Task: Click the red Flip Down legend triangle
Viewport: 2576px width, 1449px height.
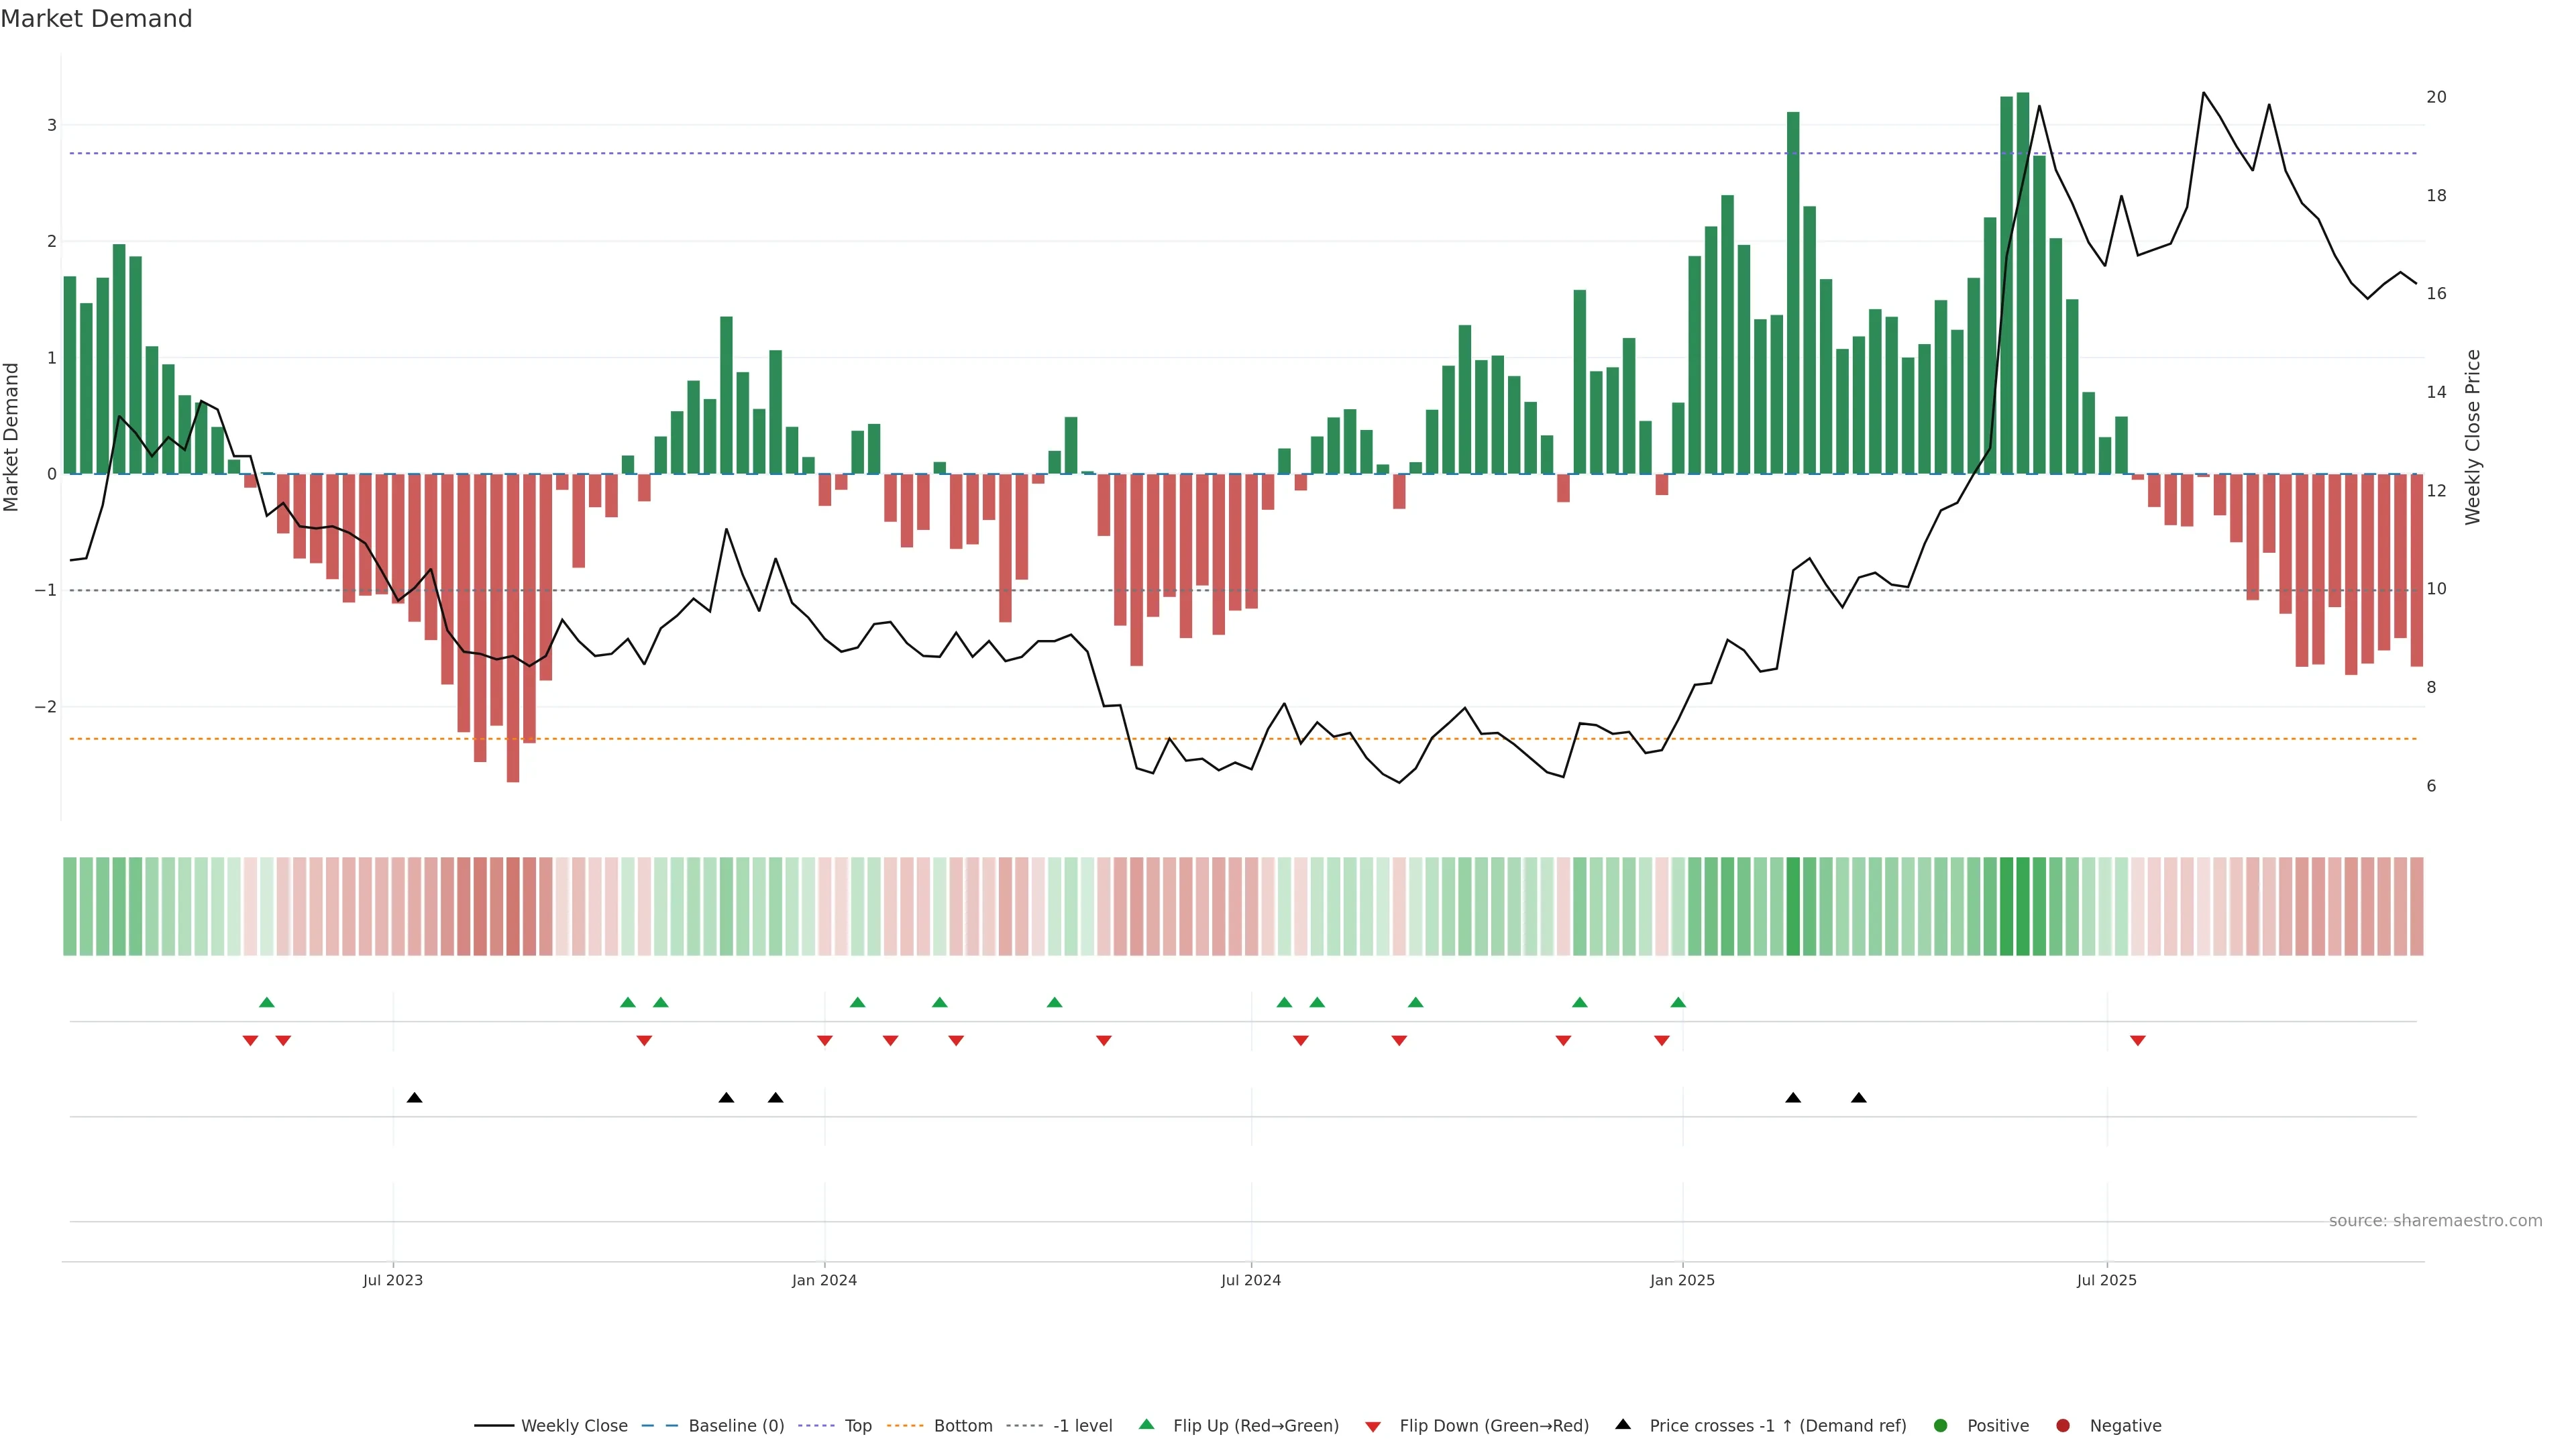Action: [x=1373, y=1427]
